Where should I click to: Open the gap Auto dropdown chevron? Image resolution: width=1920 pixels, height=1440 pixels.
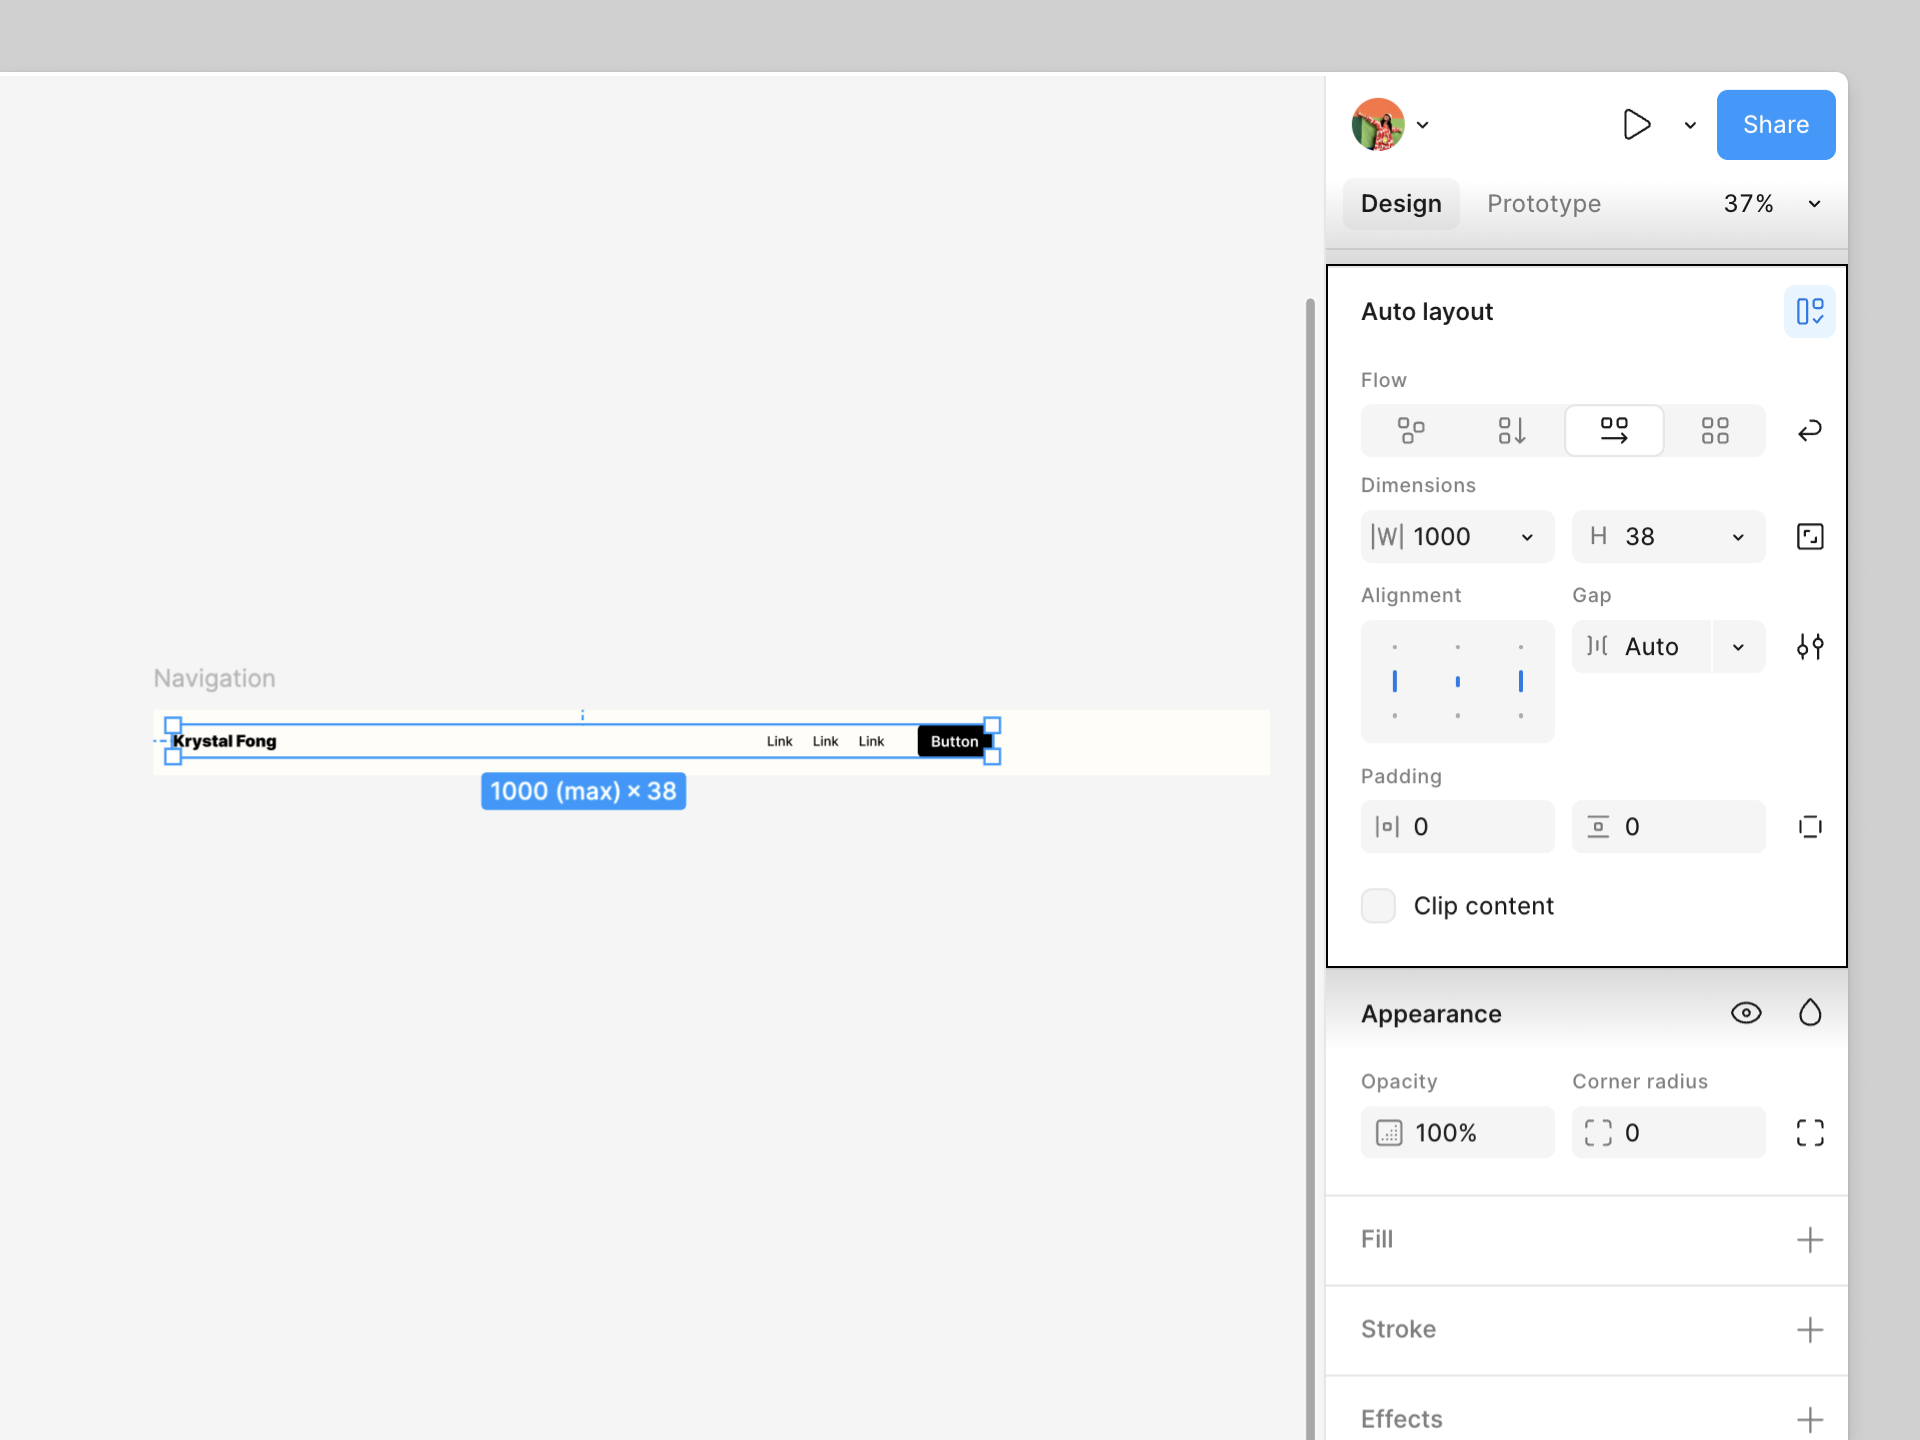[1738, 647]
